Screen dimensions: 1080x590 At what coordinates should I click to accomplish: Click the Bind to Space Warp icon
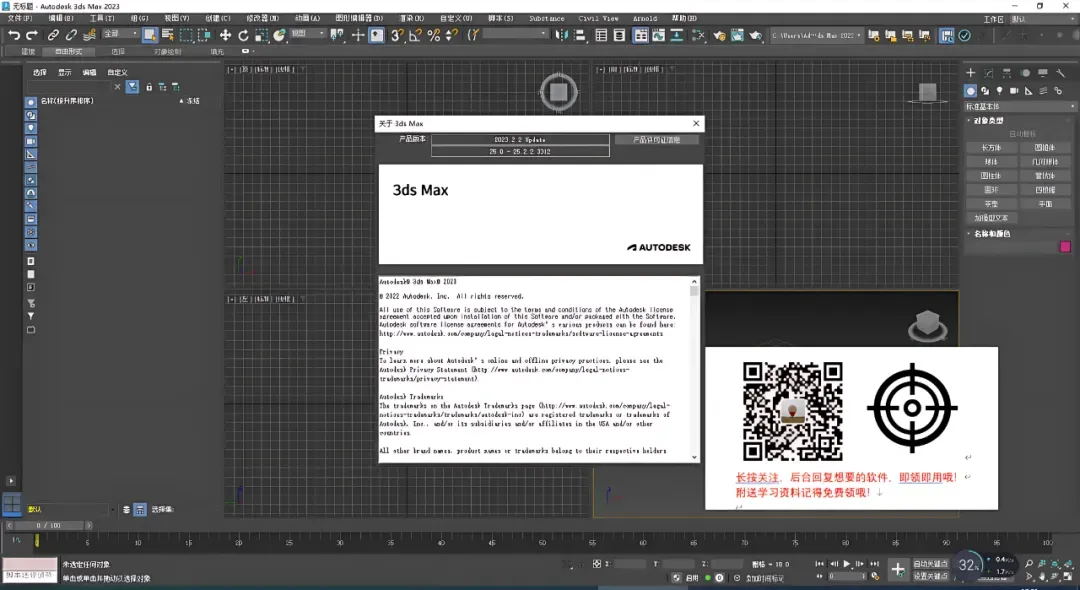[x=89, y=35]
